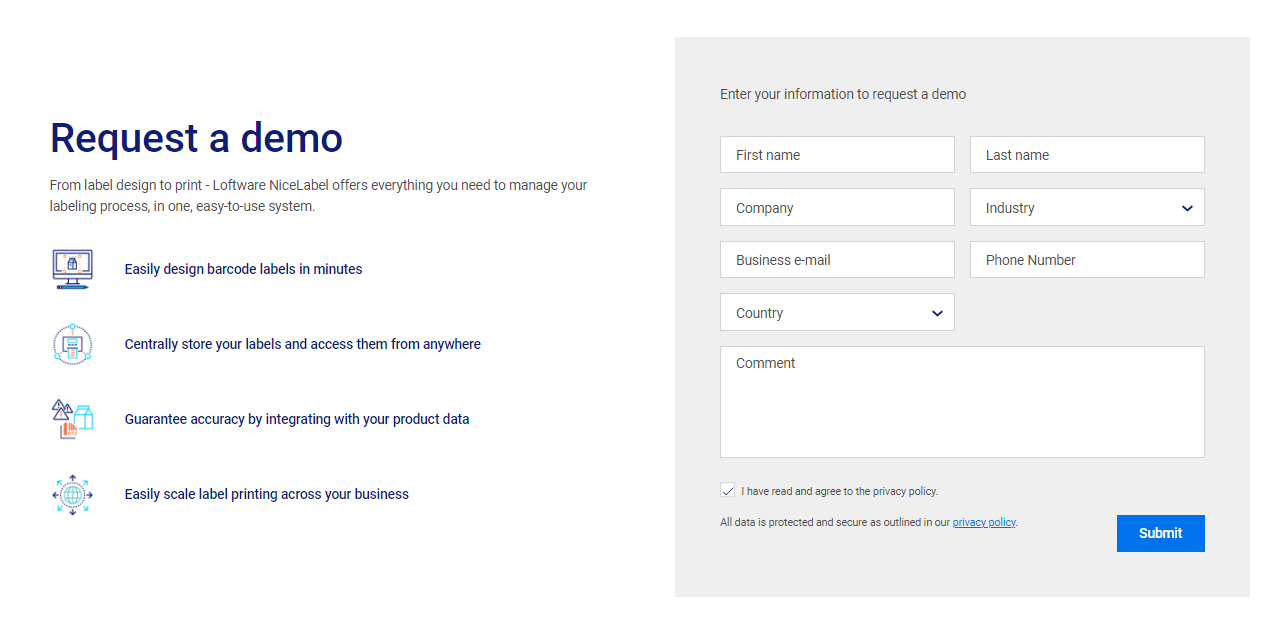Open the Industry dropdown
The height and width of the screenshot is (629, 1285).
[1087, 208]
